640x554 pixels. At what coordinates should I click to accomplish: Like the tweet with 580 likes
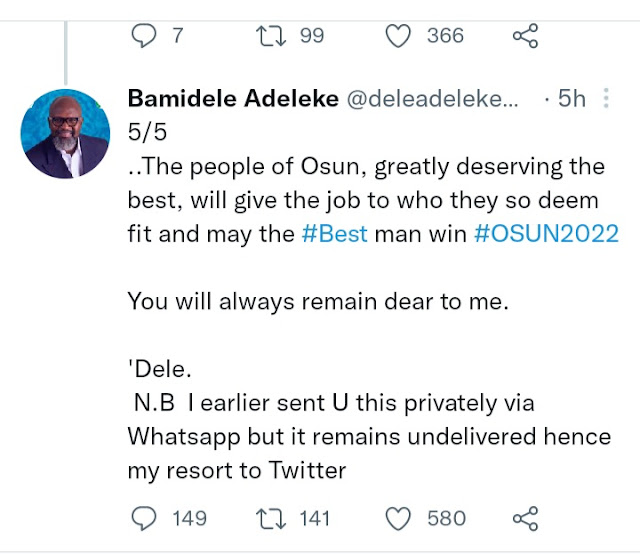(399, 517)
